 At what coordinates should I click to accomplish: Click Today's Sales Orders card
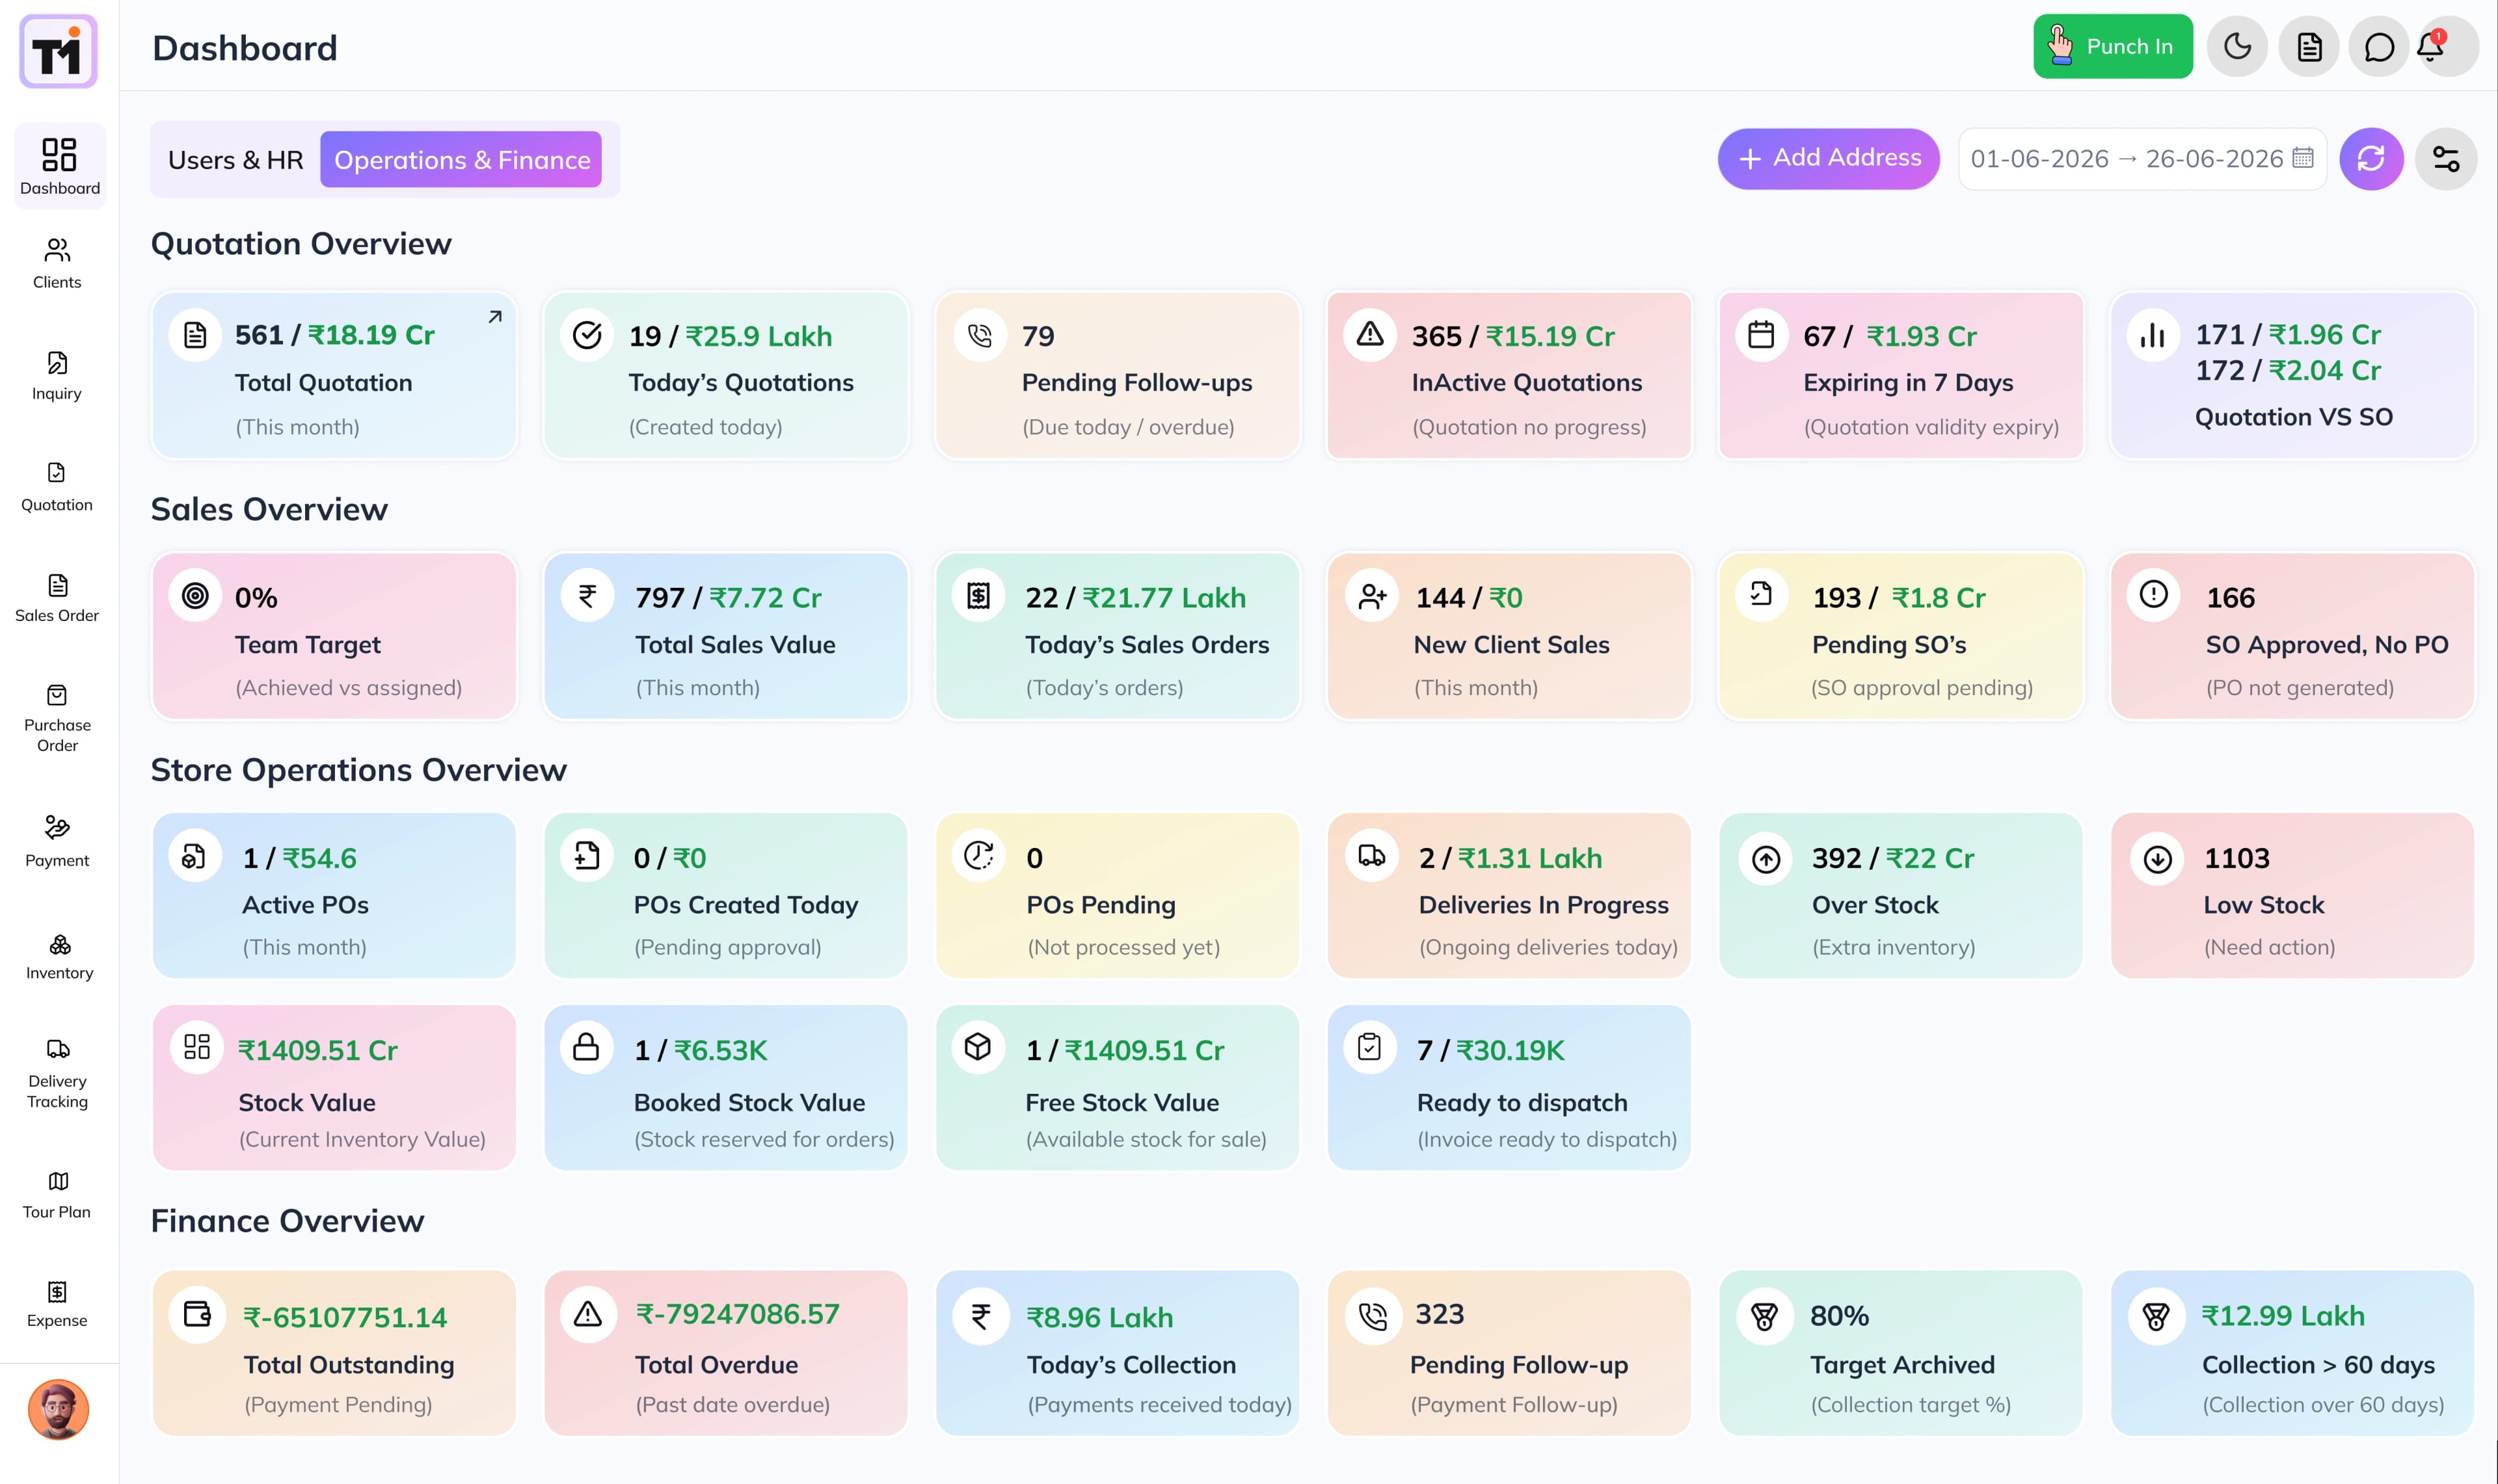click(1118, 636)
